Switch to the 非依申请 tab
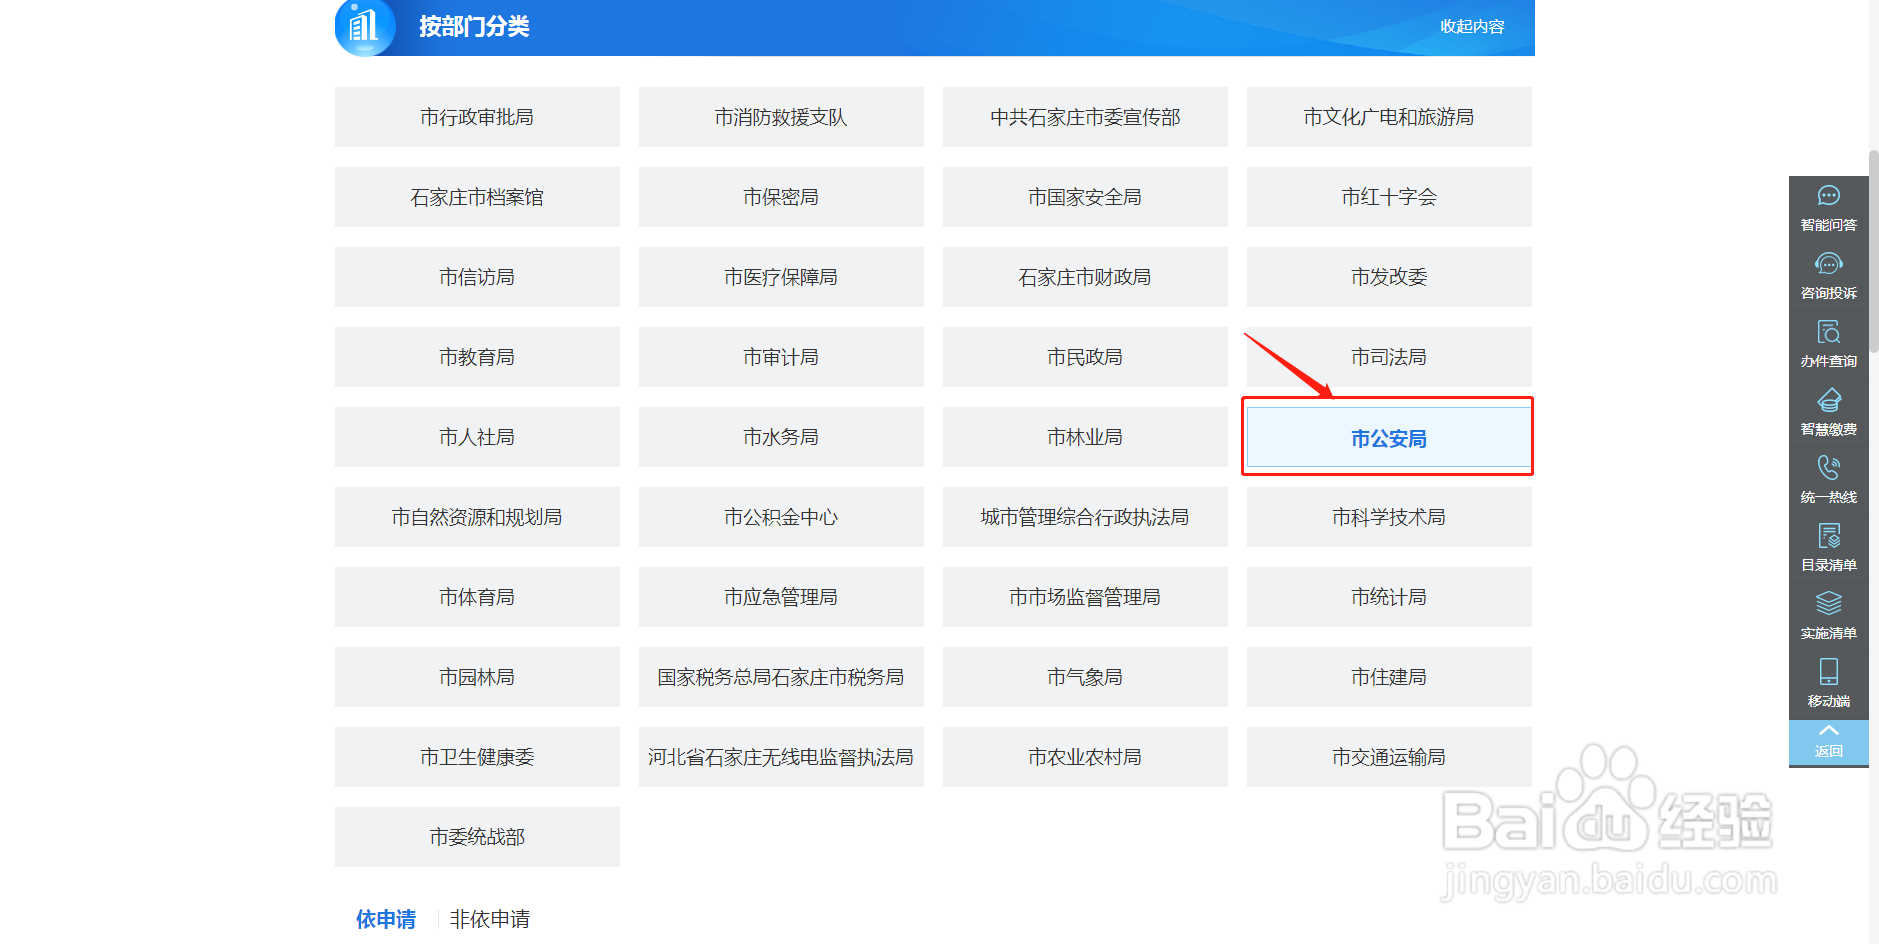1879x944 pixels. click(489, 918)
